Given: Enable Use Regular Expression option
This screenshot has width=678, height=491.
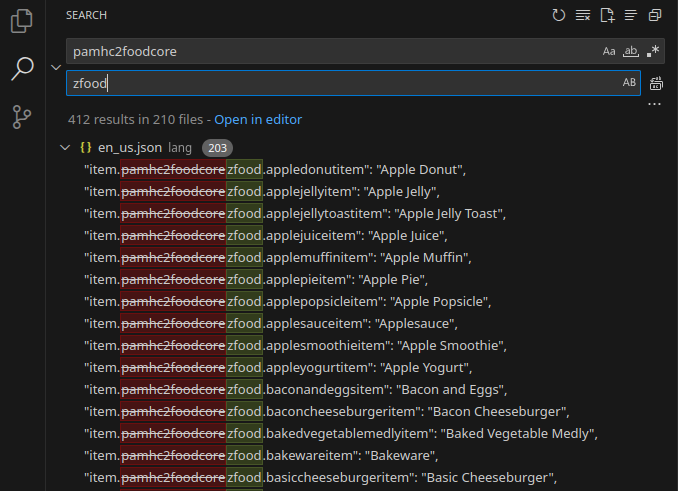Looking at the screenshot, I should point(652,51).
